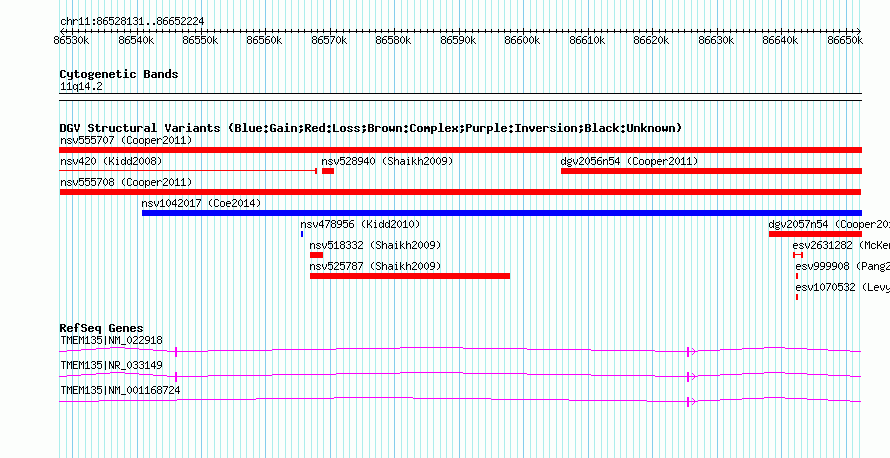890x458 pixels.
Task: Click the dgv2056n54 (Cooper2011) red bar
Action: click(711, 171)
